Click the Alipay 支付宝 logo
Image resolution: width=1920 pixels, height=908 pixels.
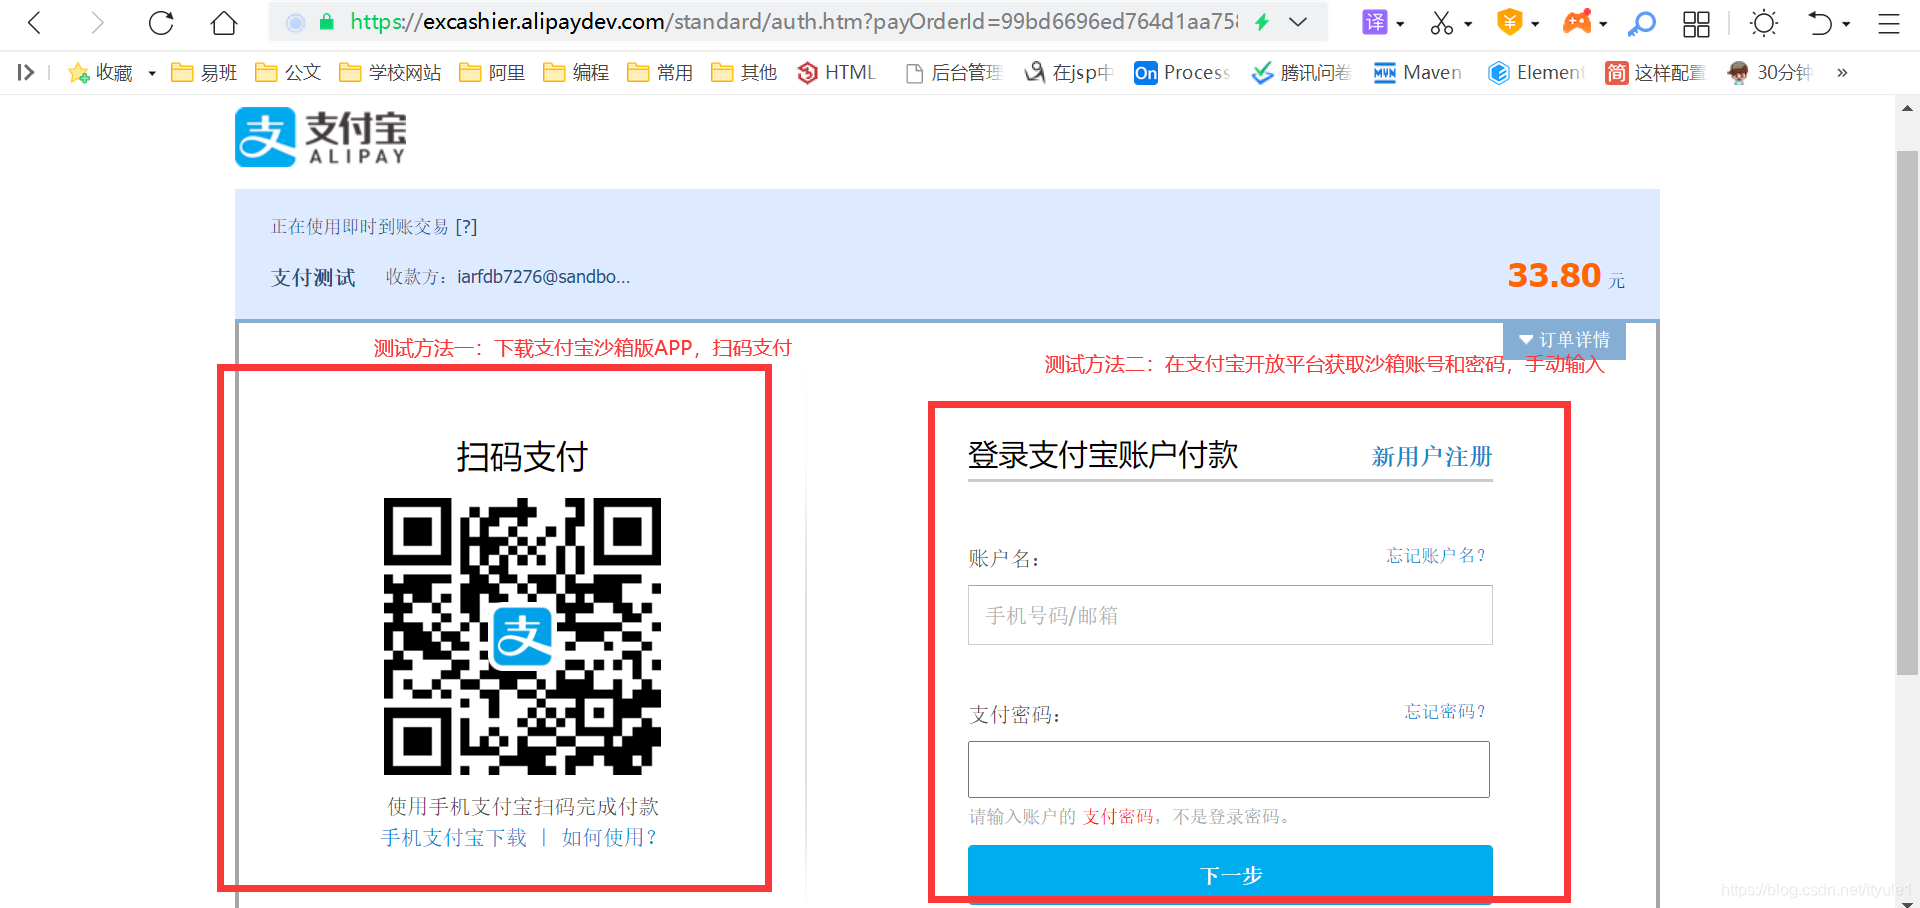(321, 137)
